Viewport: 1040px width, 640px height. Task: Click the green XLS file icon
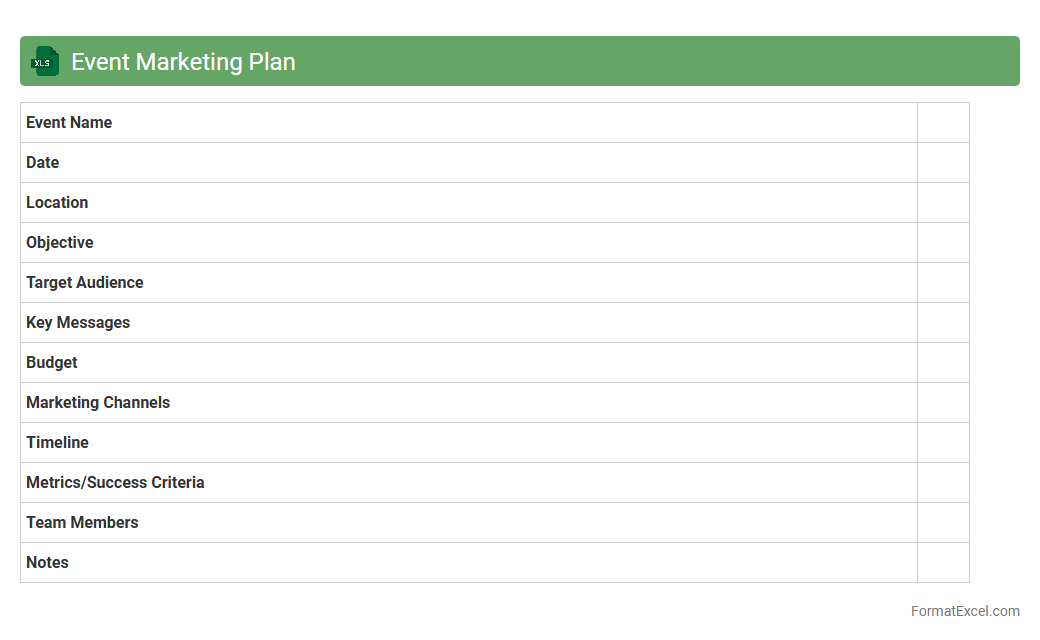(x=45, y=61)
